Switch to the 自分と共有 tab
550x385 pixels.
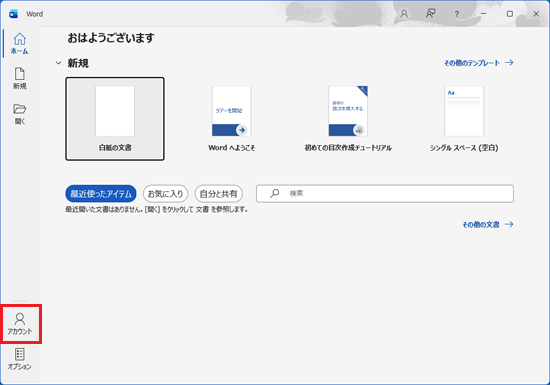pos(219,194)
